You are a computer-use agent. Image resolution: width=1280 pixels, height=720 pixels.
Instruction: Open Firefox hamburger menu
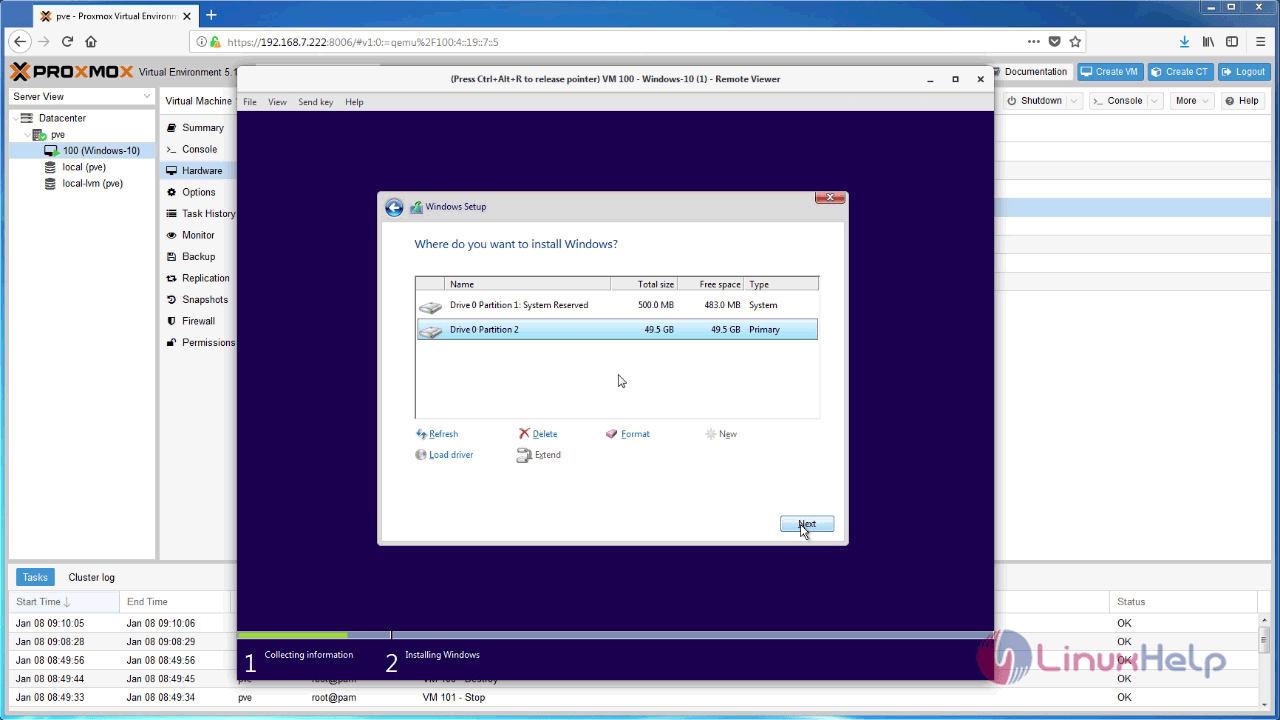[x=1259, y=42]
